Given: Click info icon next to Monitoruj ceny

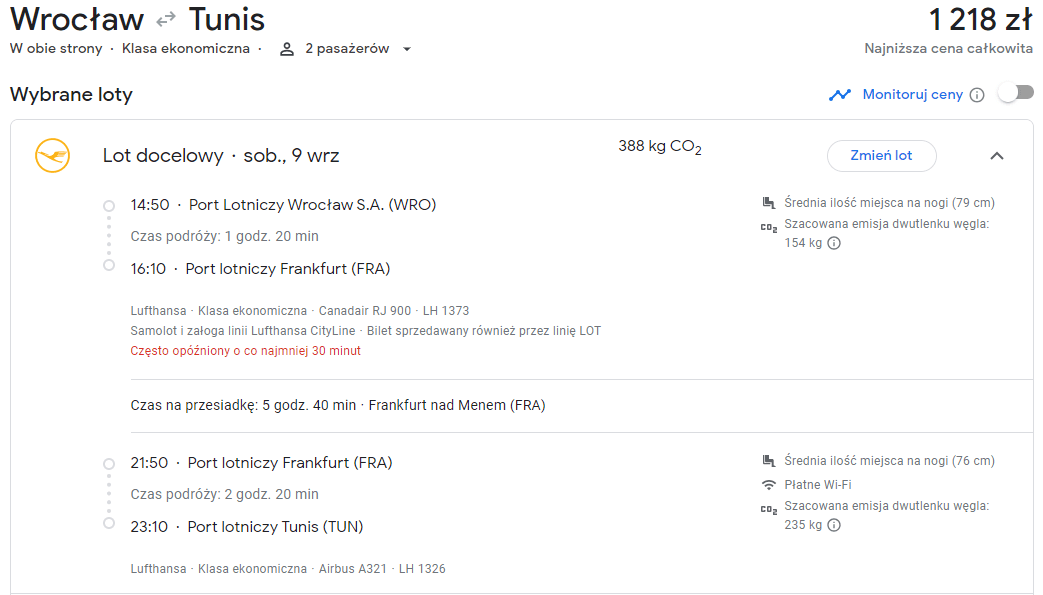Looking at the screenshot, I should pos(977,95).
